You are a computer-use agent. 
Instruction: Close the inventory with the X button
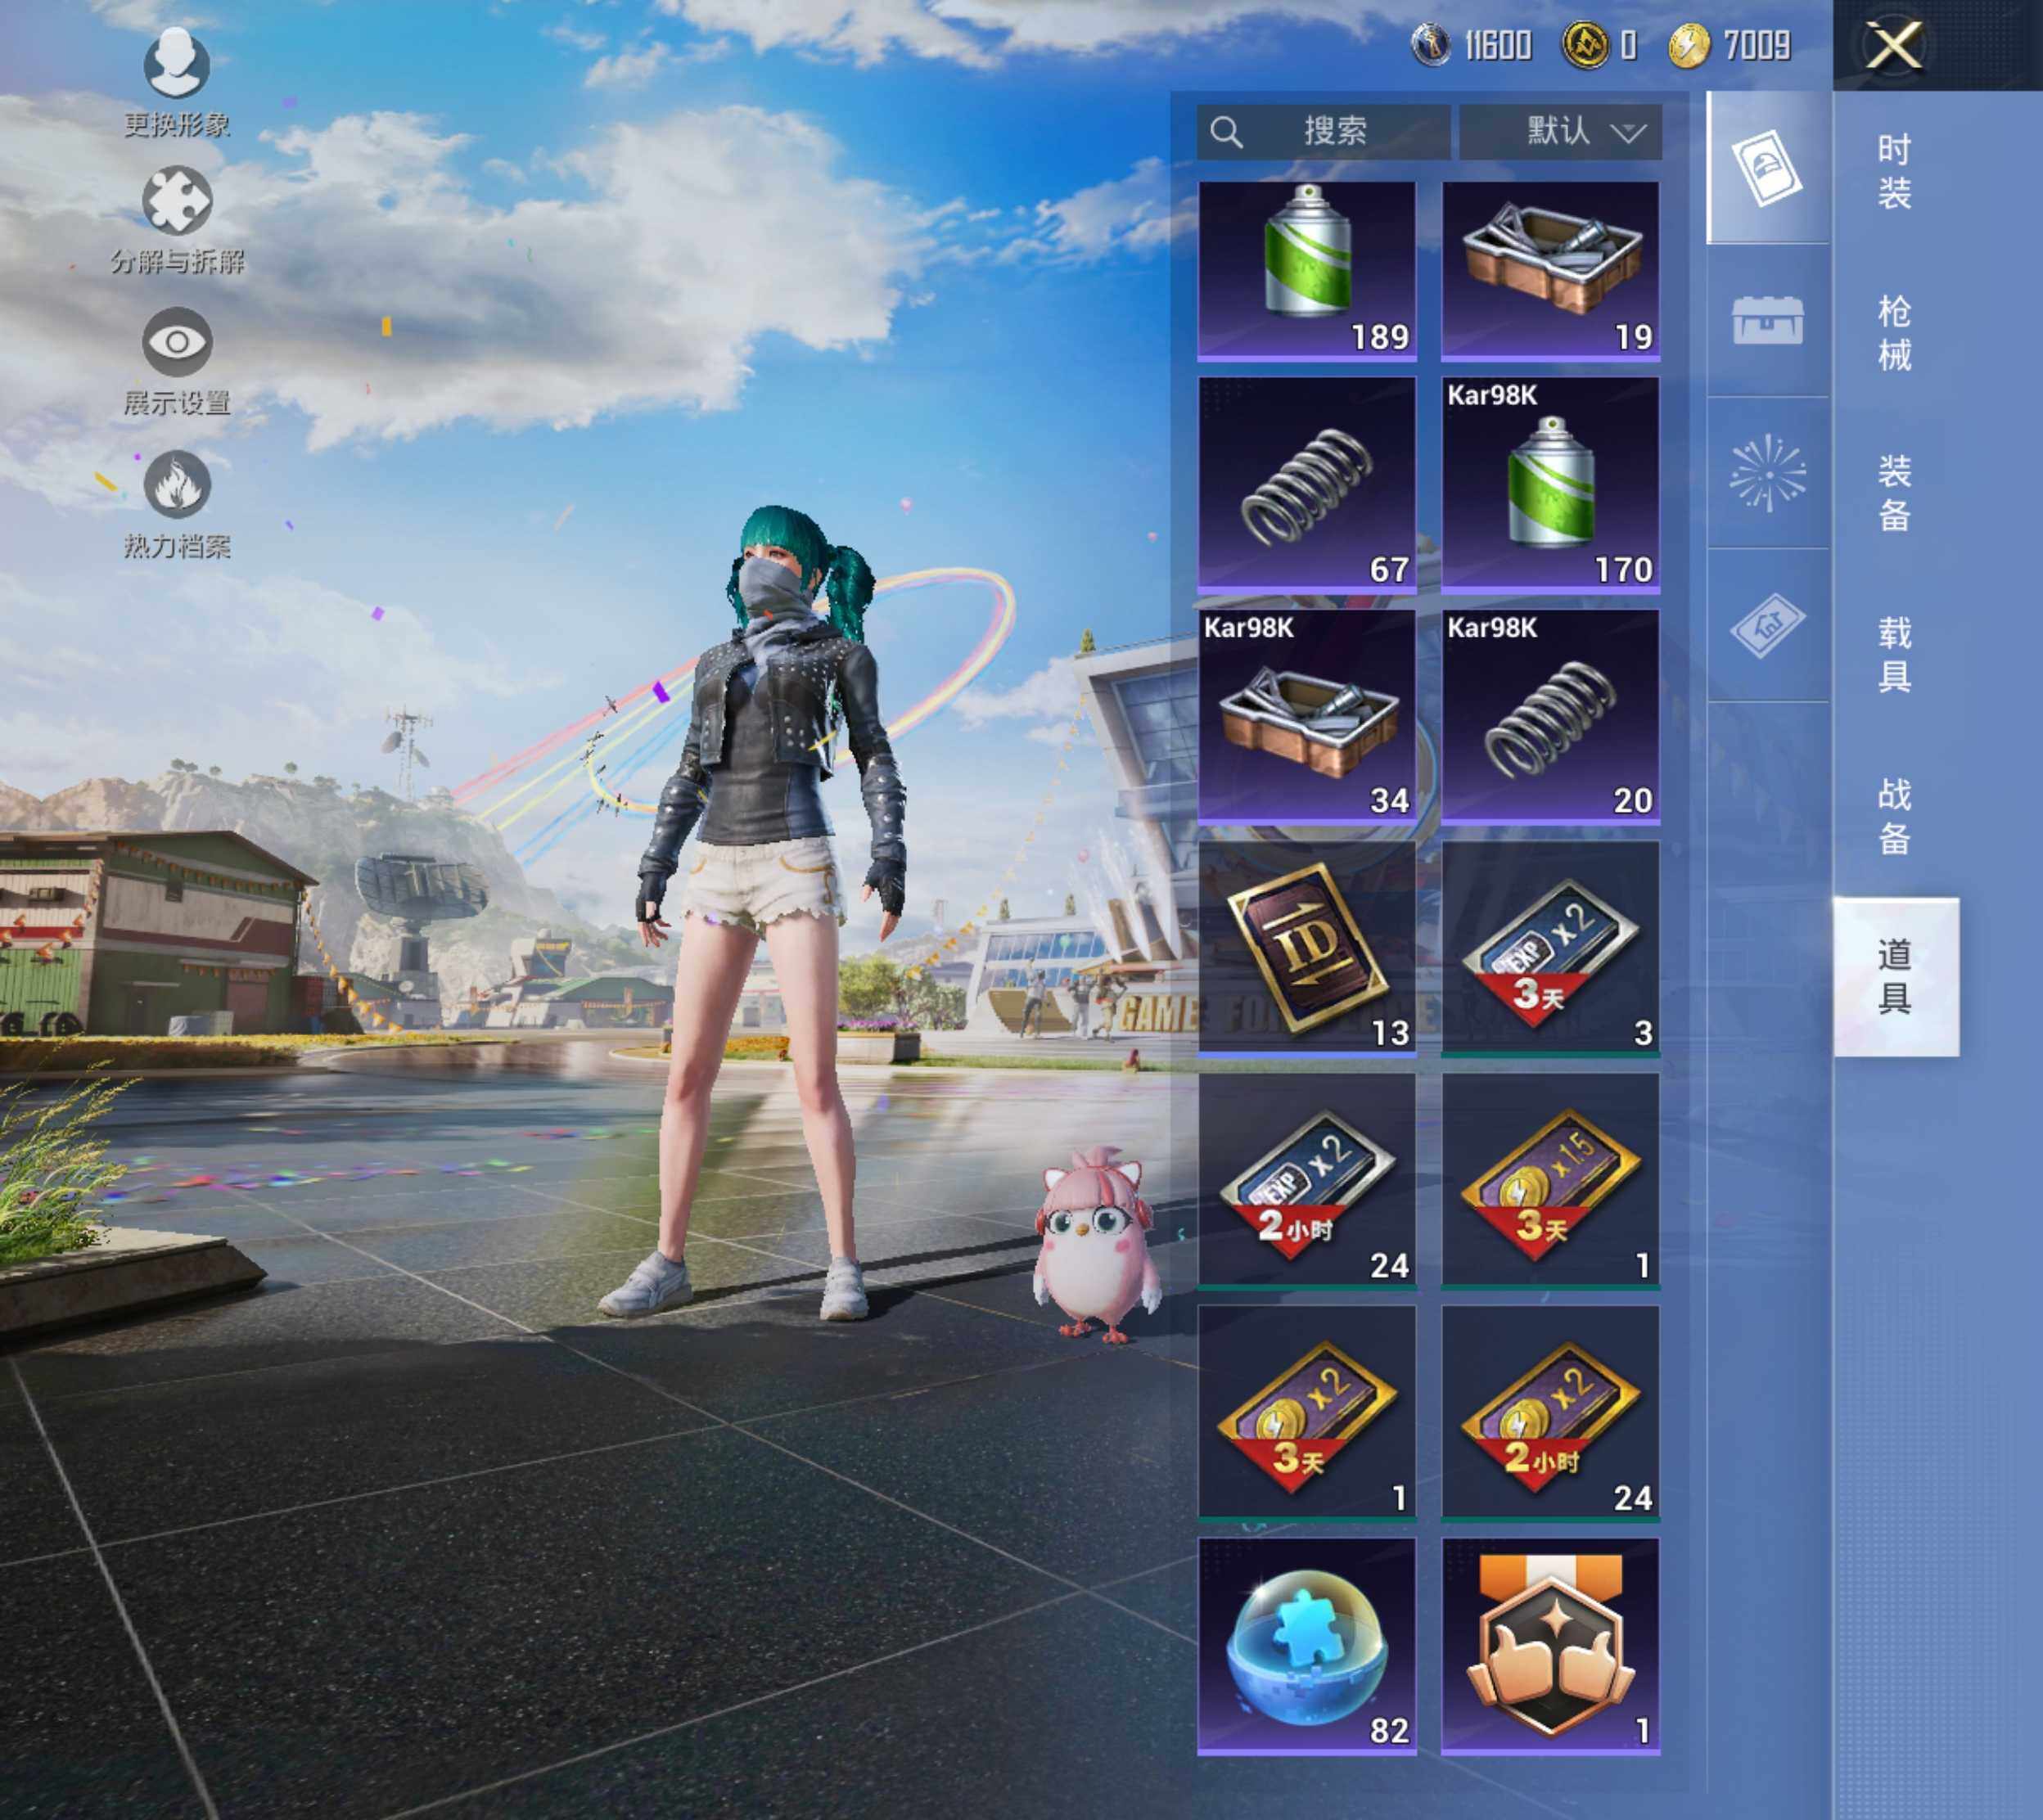click(1896, 46)
